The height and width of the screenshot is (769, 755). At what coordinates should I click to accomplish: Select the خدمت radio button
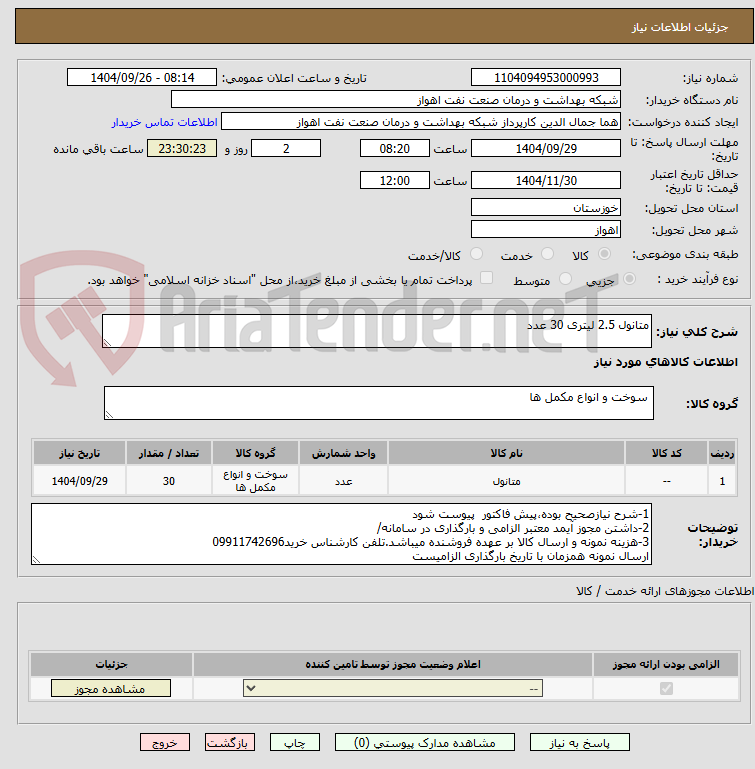tap(547, 254)
